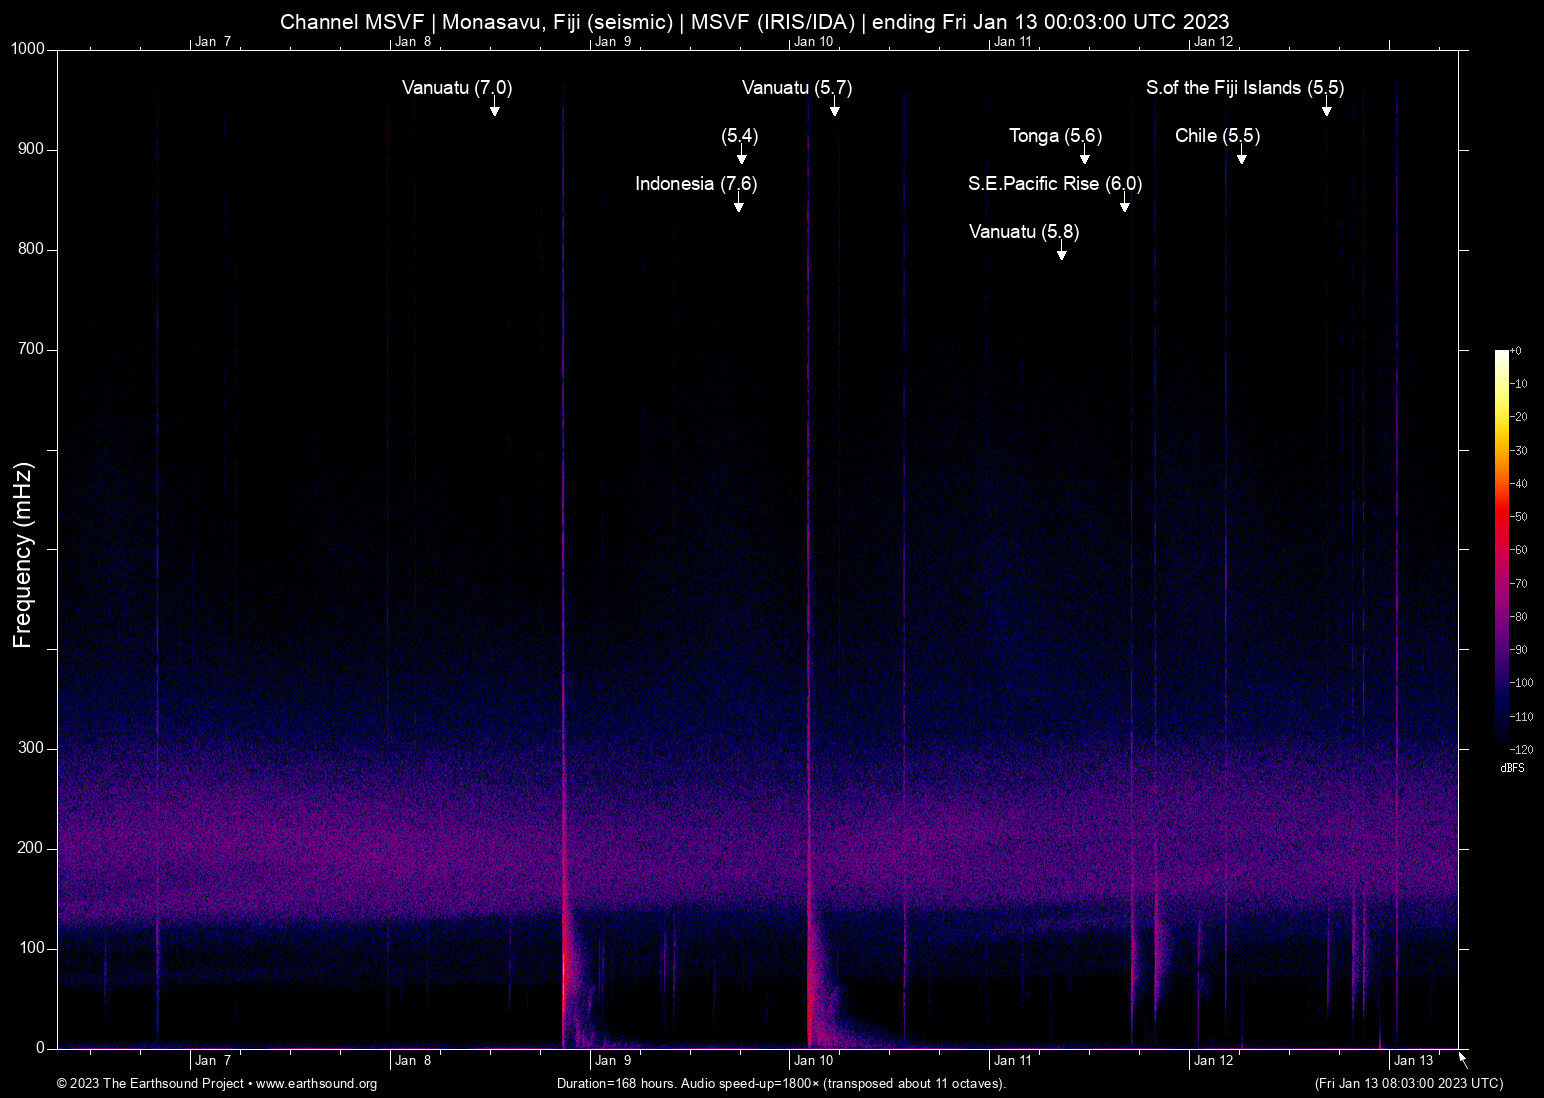Select the S.of the Fiji Islands (5.5) arrow
The height and width of the screenshot is (1098, 1544).
pyautogui.click(x=1327, y=110)
